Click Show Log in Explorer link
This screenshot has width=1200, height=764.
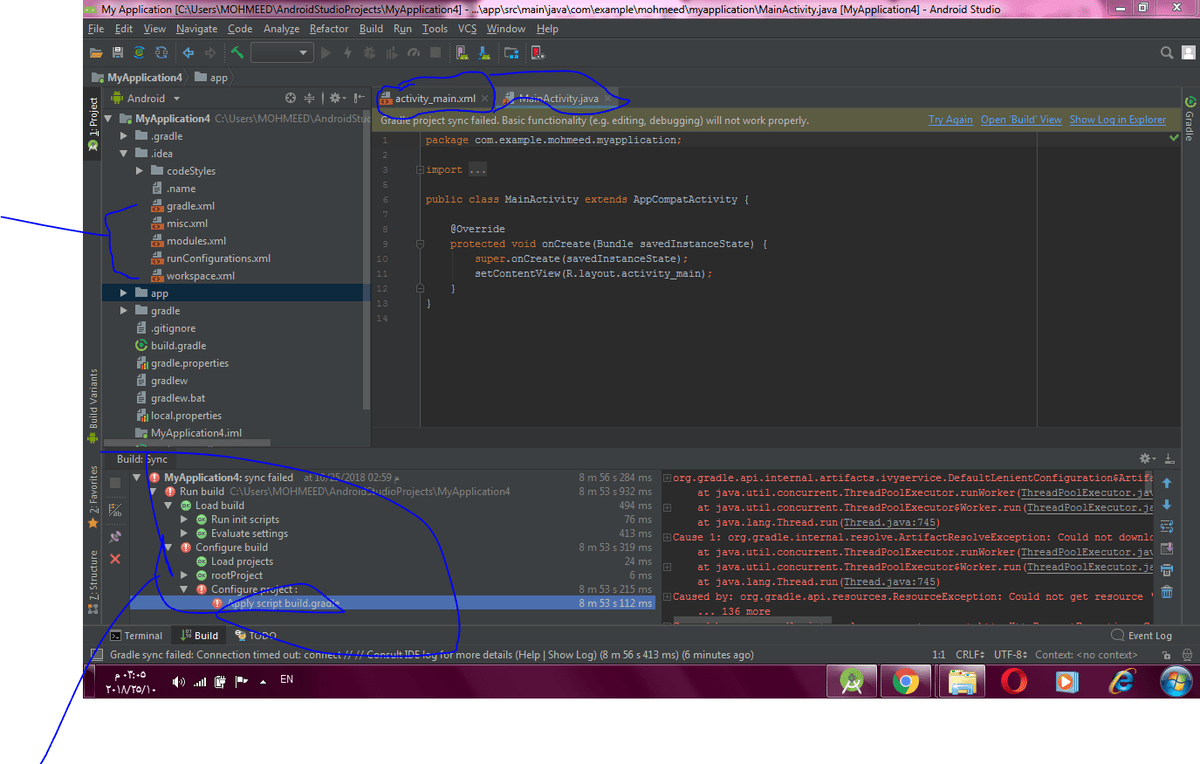pyautogui.click(x=1117, y=120)
